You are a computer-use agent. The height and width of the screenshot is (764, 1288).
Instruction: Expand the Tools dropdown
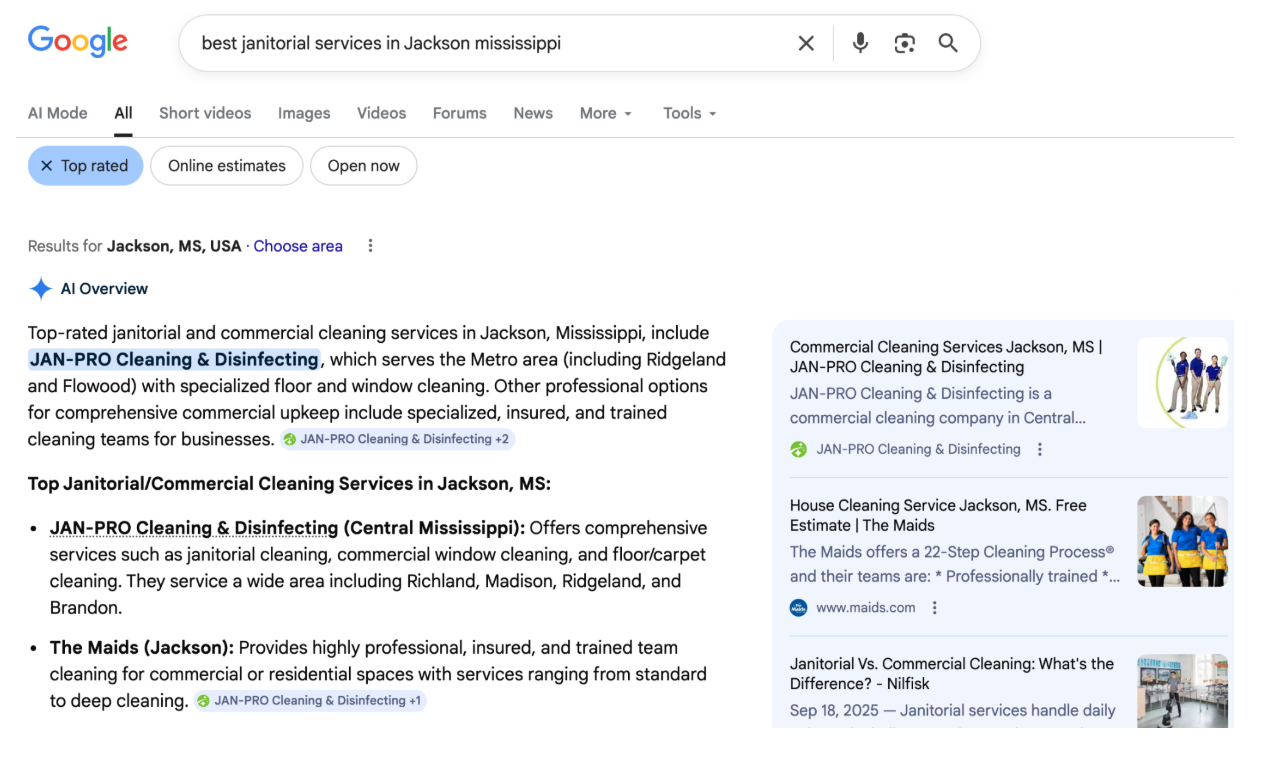pos(690,113)
